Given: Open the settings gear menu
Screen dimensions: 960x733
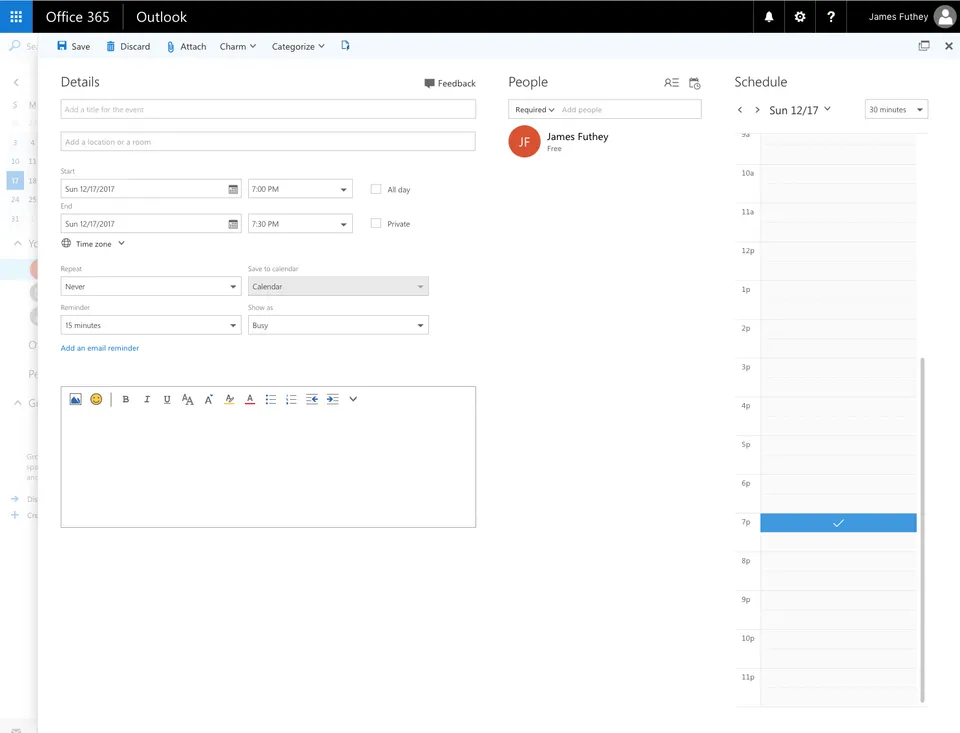Looking at the screenshot, I should (800, 17).
